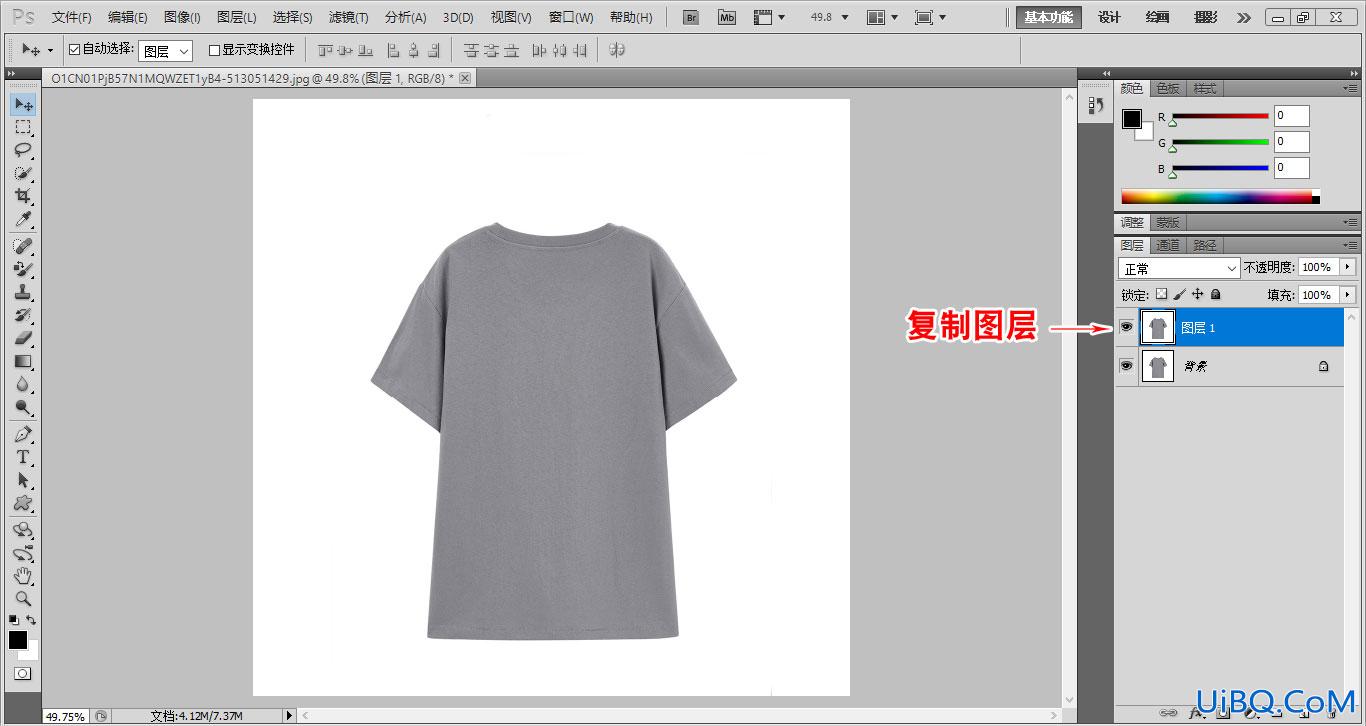Select the 3D Object Rotate tool

point(23,530)
